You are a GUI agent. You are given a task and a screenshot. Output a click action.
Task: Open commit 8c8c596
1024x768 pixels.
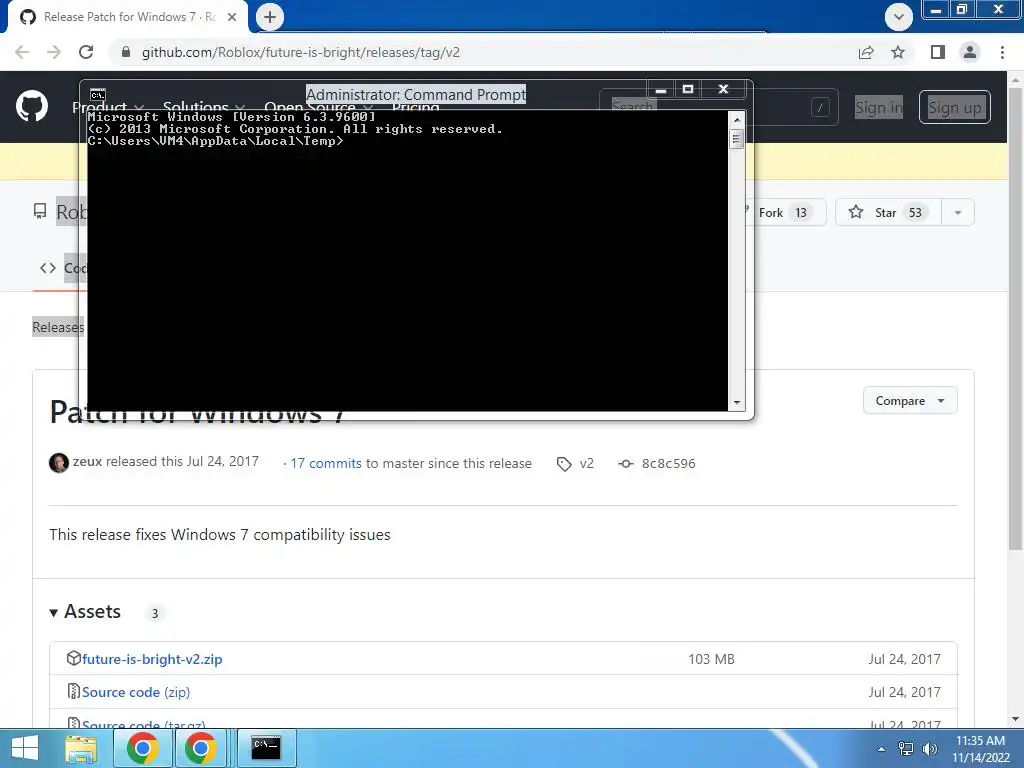click(x=669, y=464)
